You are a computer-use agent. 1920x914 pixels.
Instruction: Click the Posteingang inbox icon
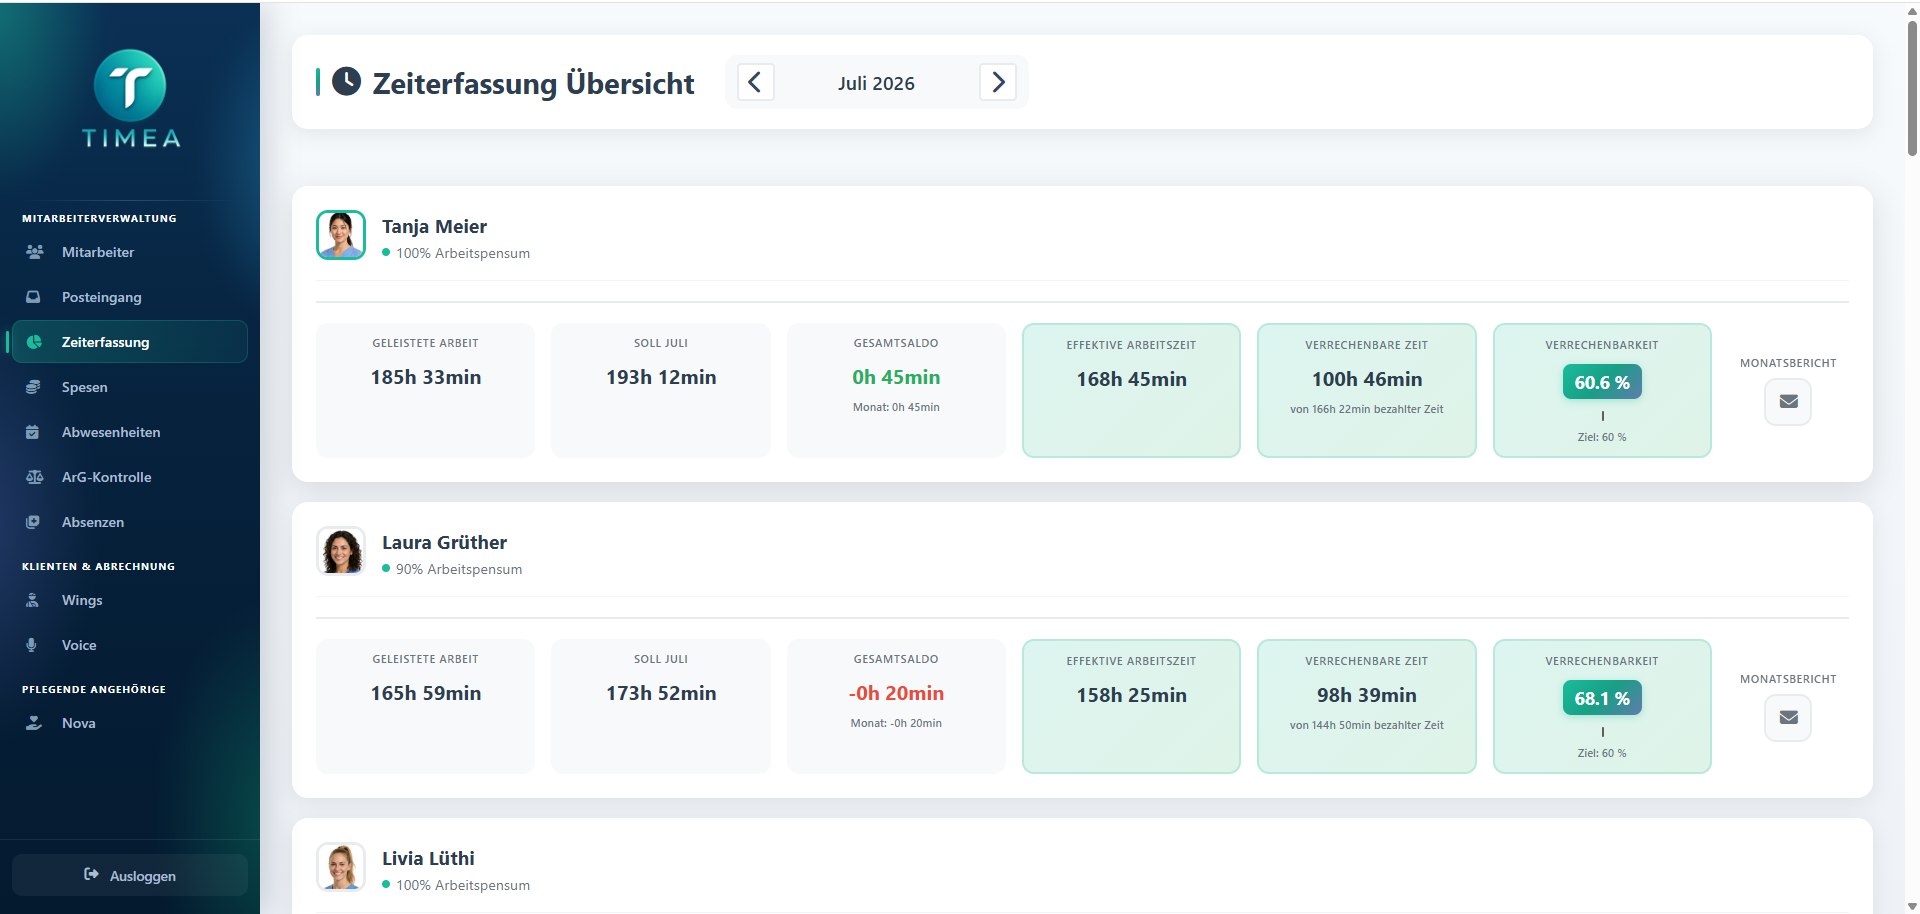point(33,297)
